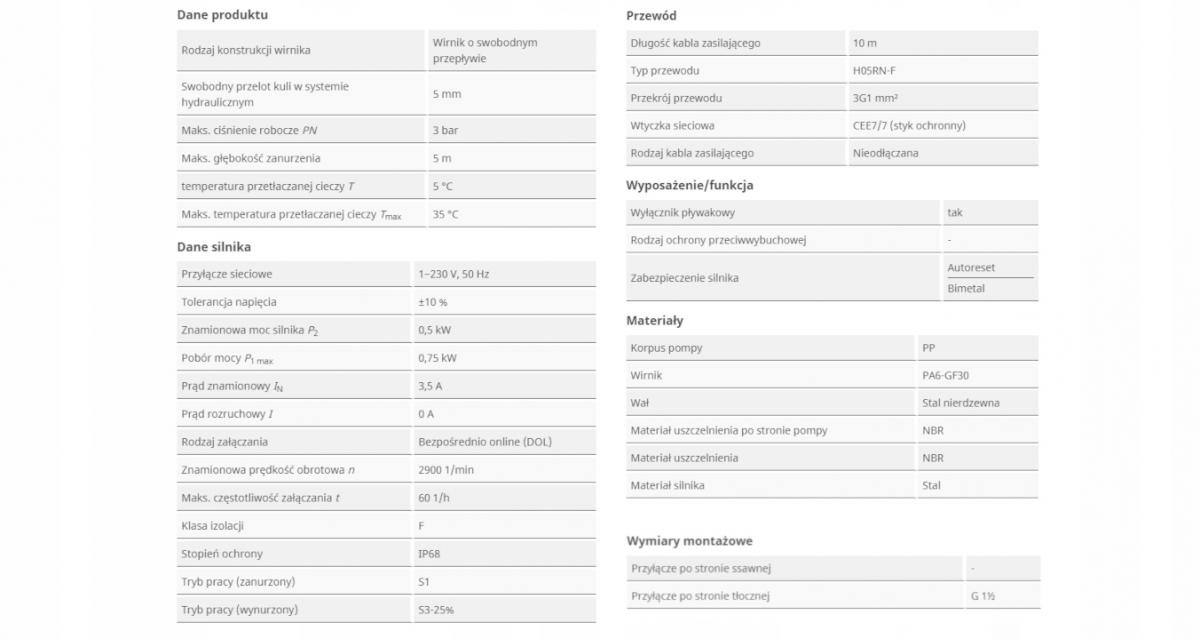Click the "Autoreset" motor protection value

pos(971,268)
